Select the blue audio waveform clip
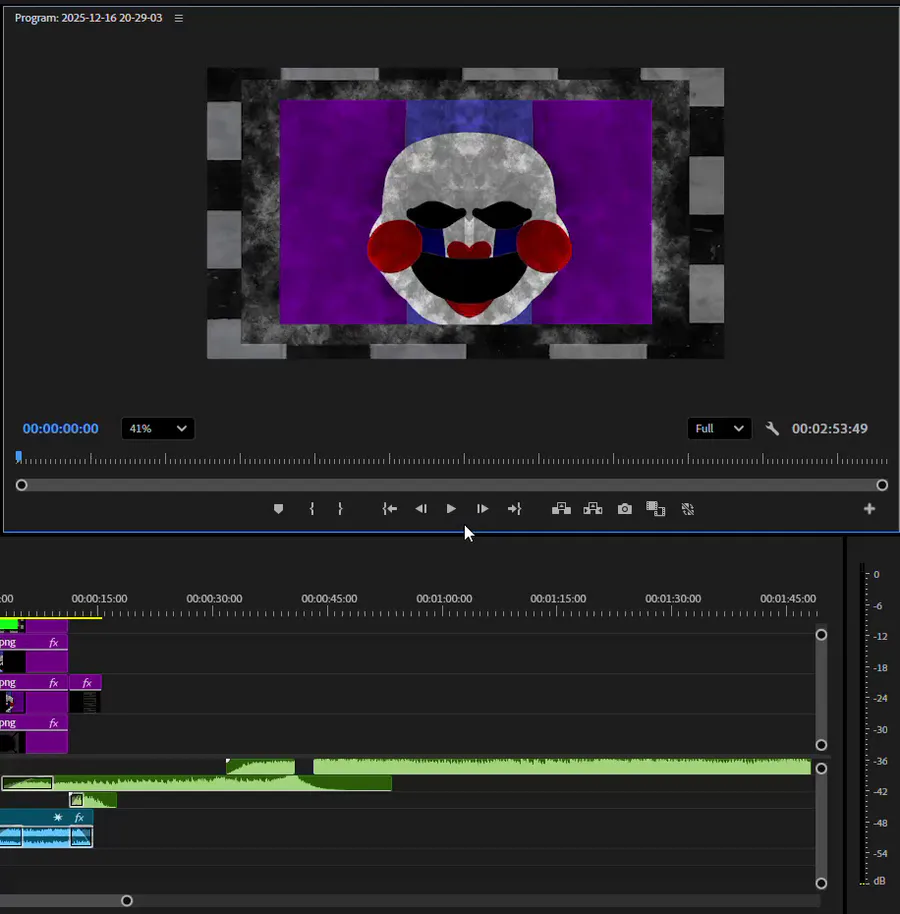 point(46,828)
